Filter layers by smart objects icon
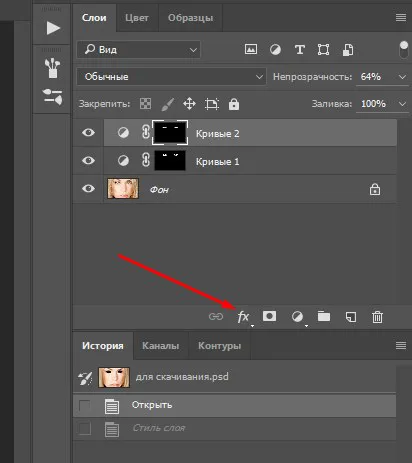412x463 pixels. click(x=348, y=50)
